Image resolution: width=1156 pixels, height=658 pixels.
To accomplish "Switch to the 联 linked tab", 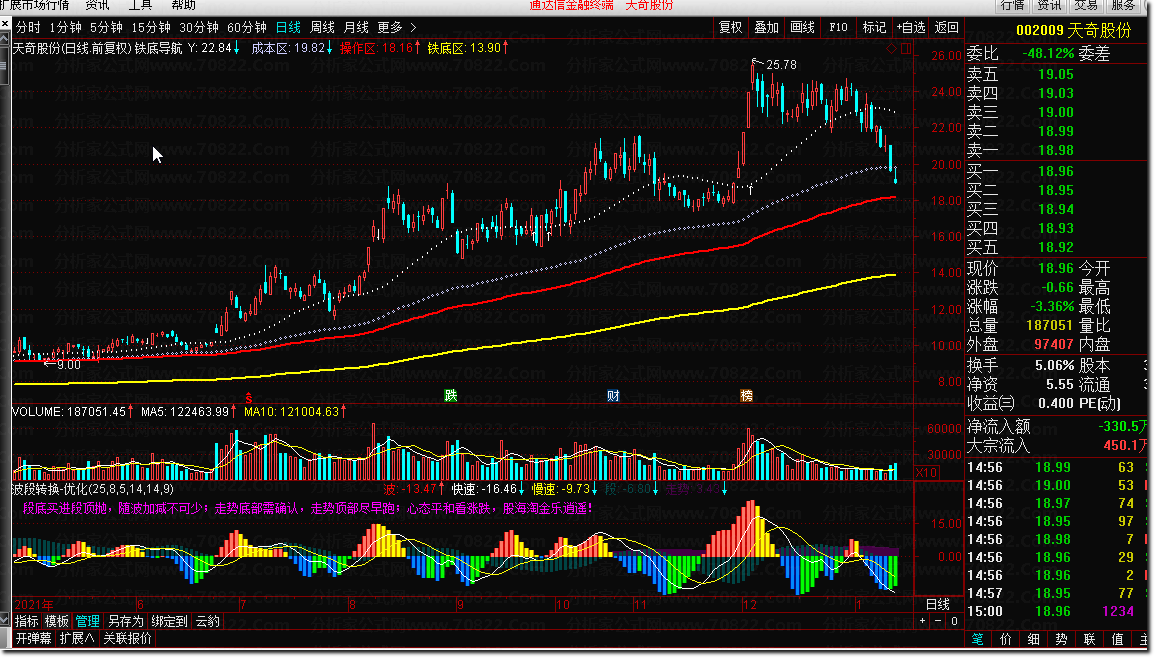I will coord(1090,639).
